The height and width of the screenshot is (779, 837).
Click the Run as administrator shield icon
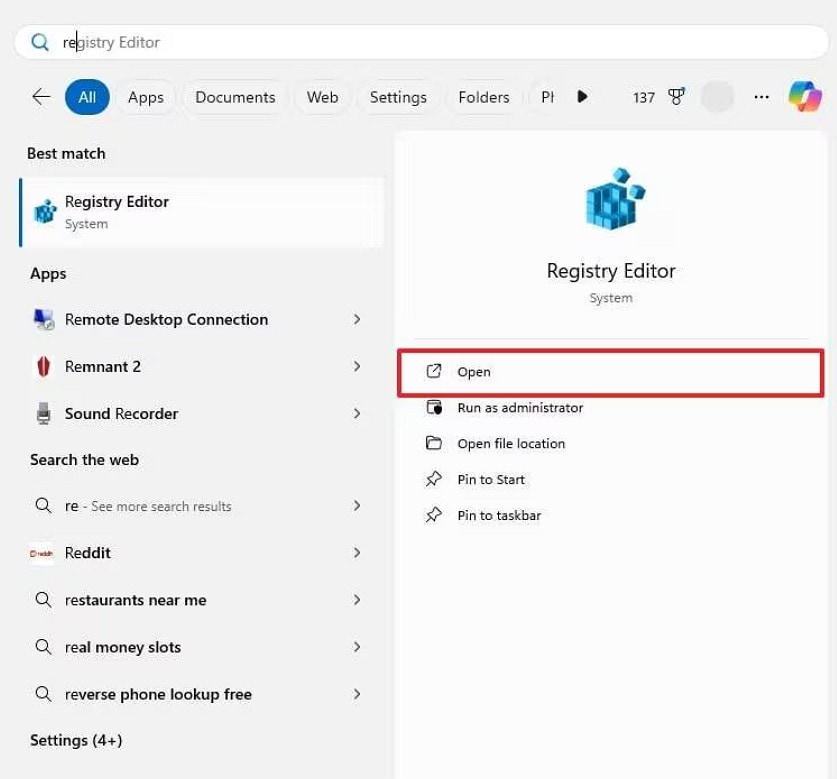click(434, 407)
